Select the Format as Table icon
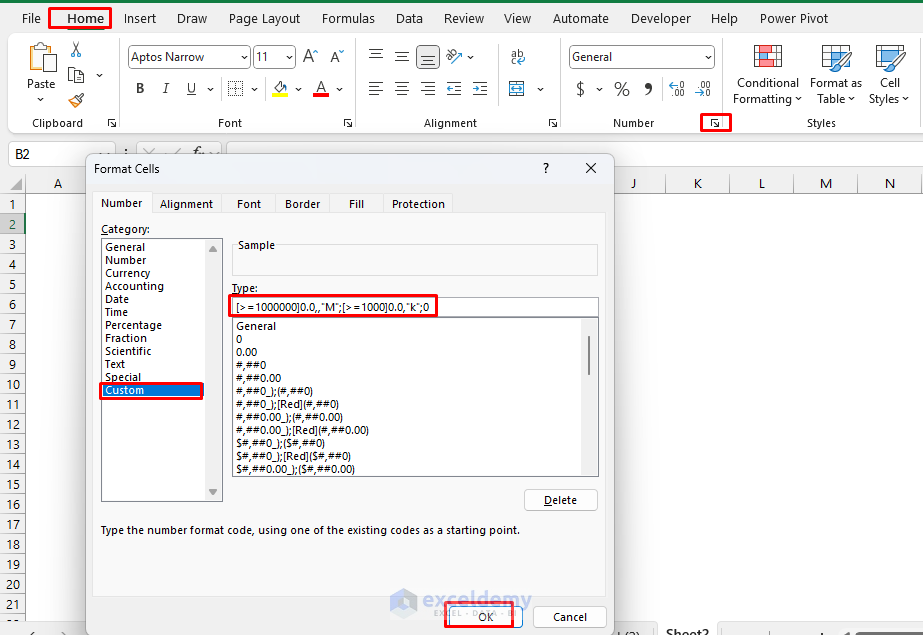The width and height of the screenshot is (923, 635). 835,72
